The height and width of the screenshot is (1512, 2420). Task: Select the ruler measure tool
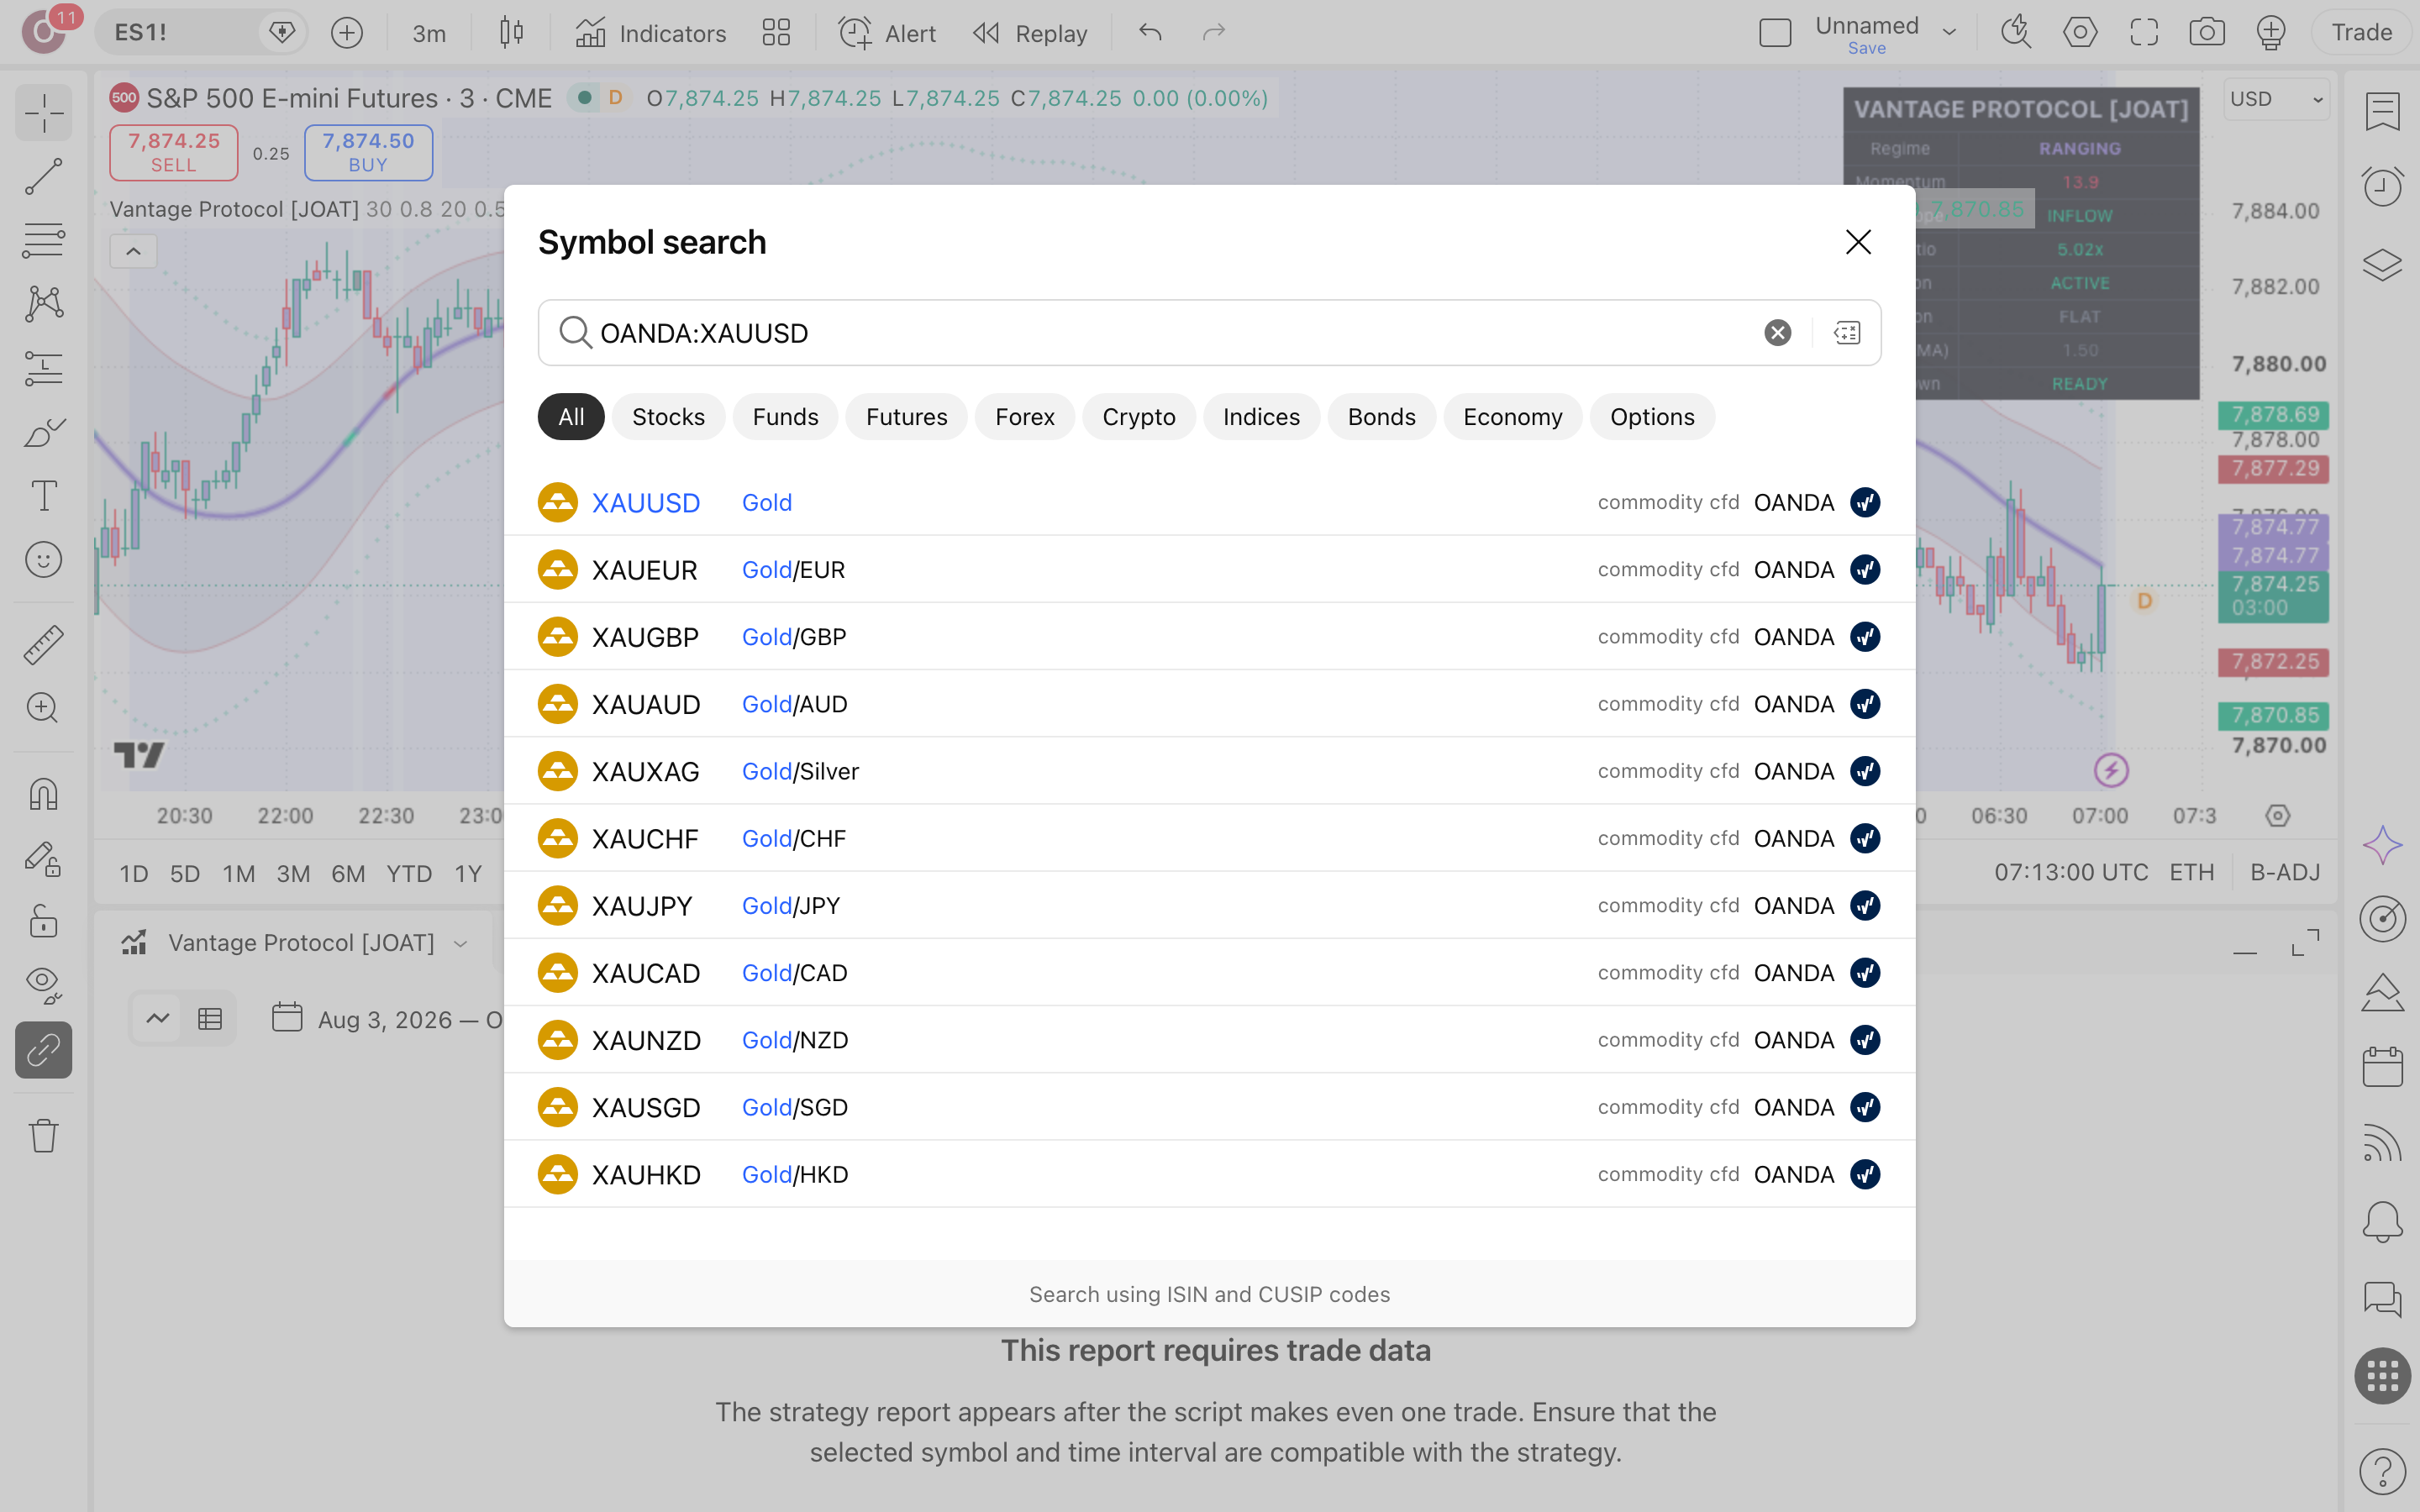coord(43,645)
